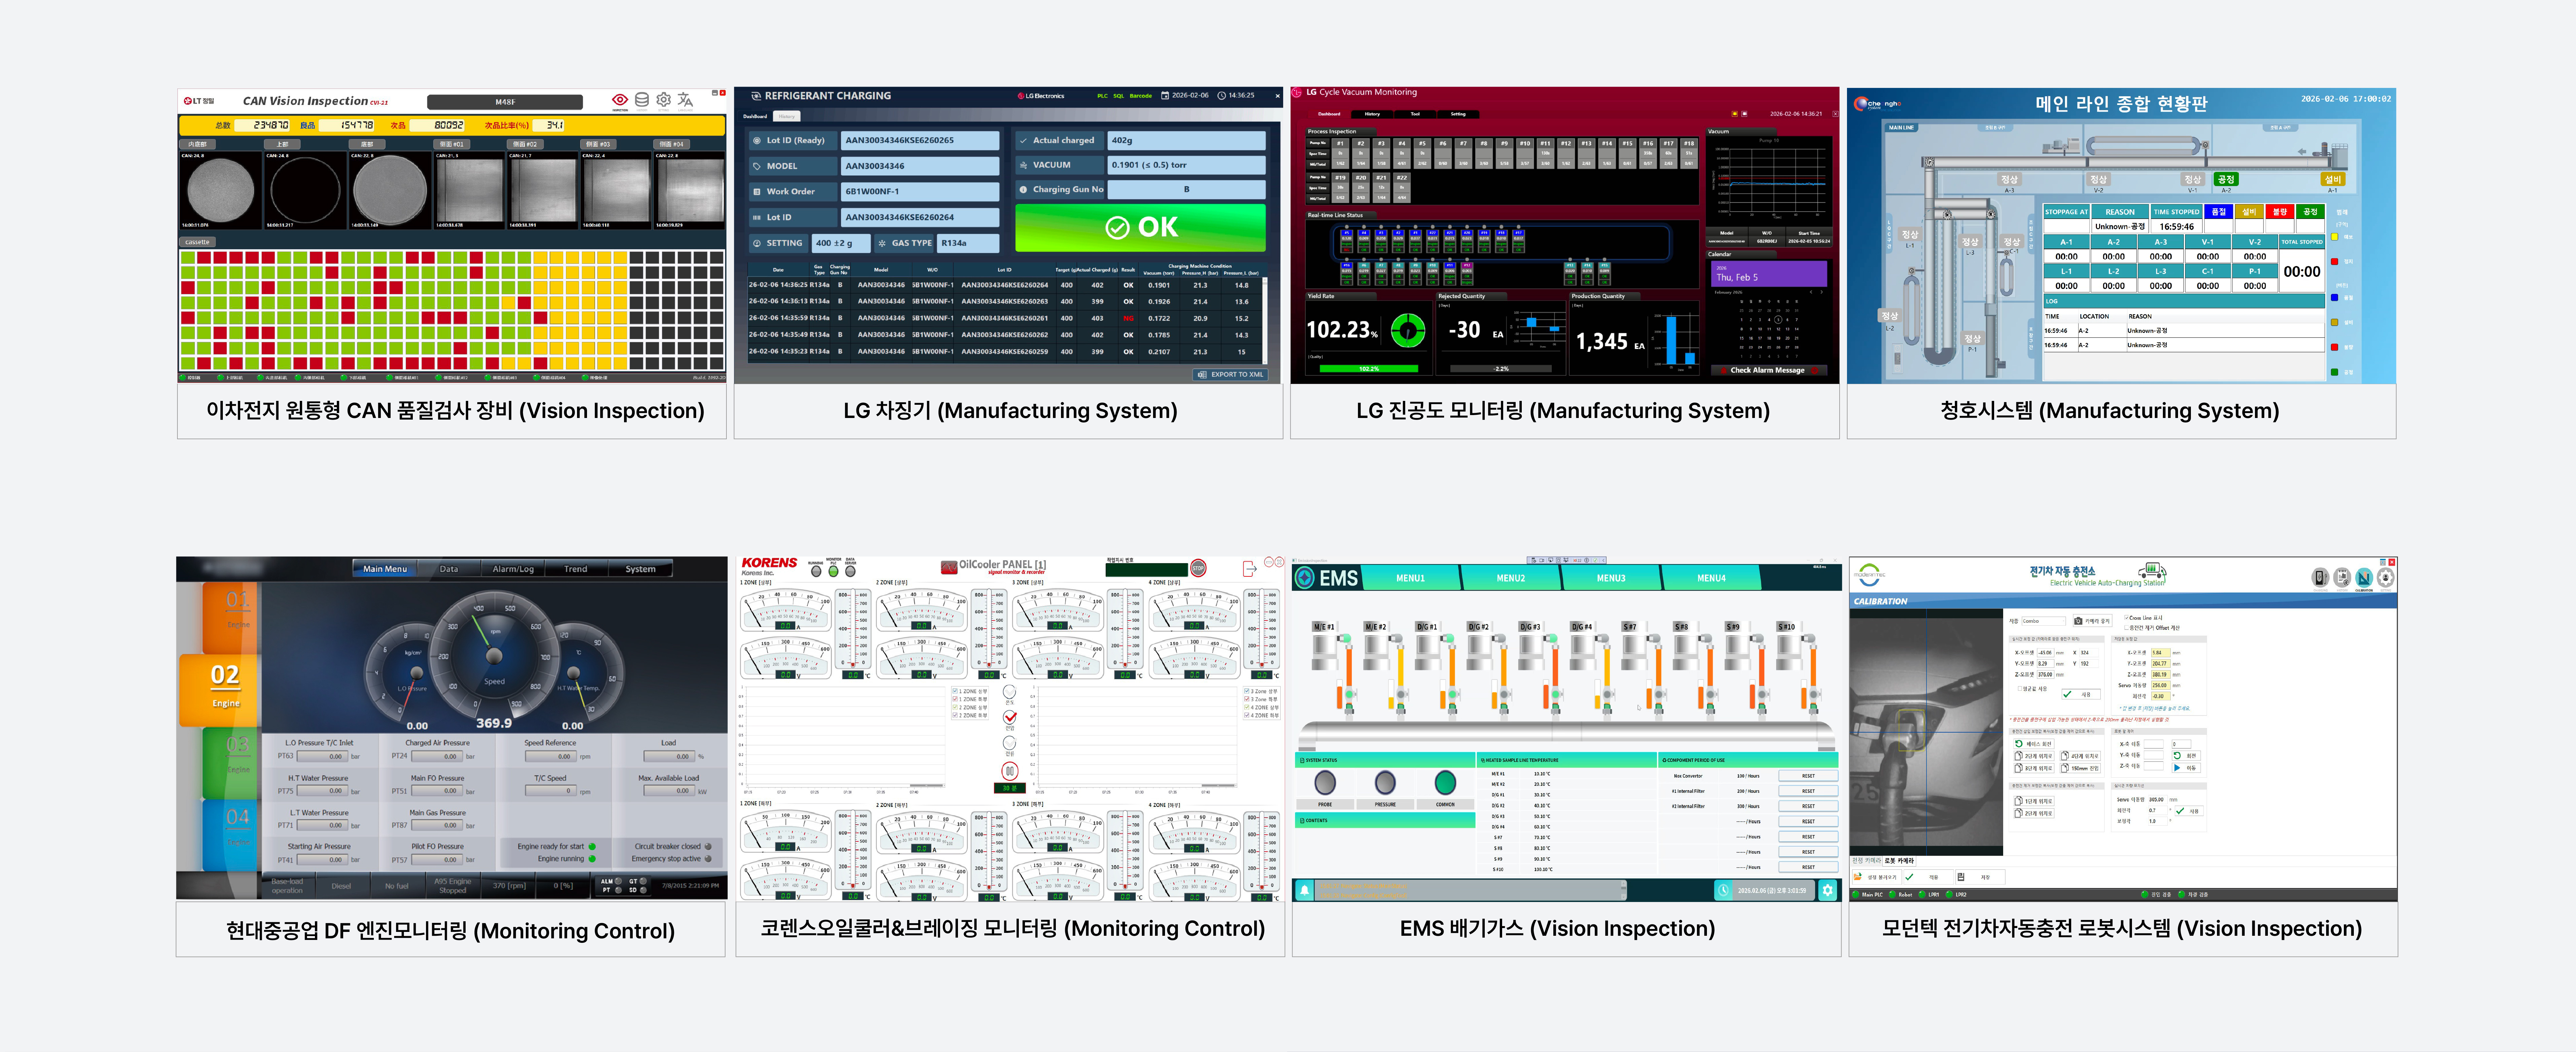
Task: Select 전류 option in OilCooler Panel
Action: click(x=1010, y=743)
